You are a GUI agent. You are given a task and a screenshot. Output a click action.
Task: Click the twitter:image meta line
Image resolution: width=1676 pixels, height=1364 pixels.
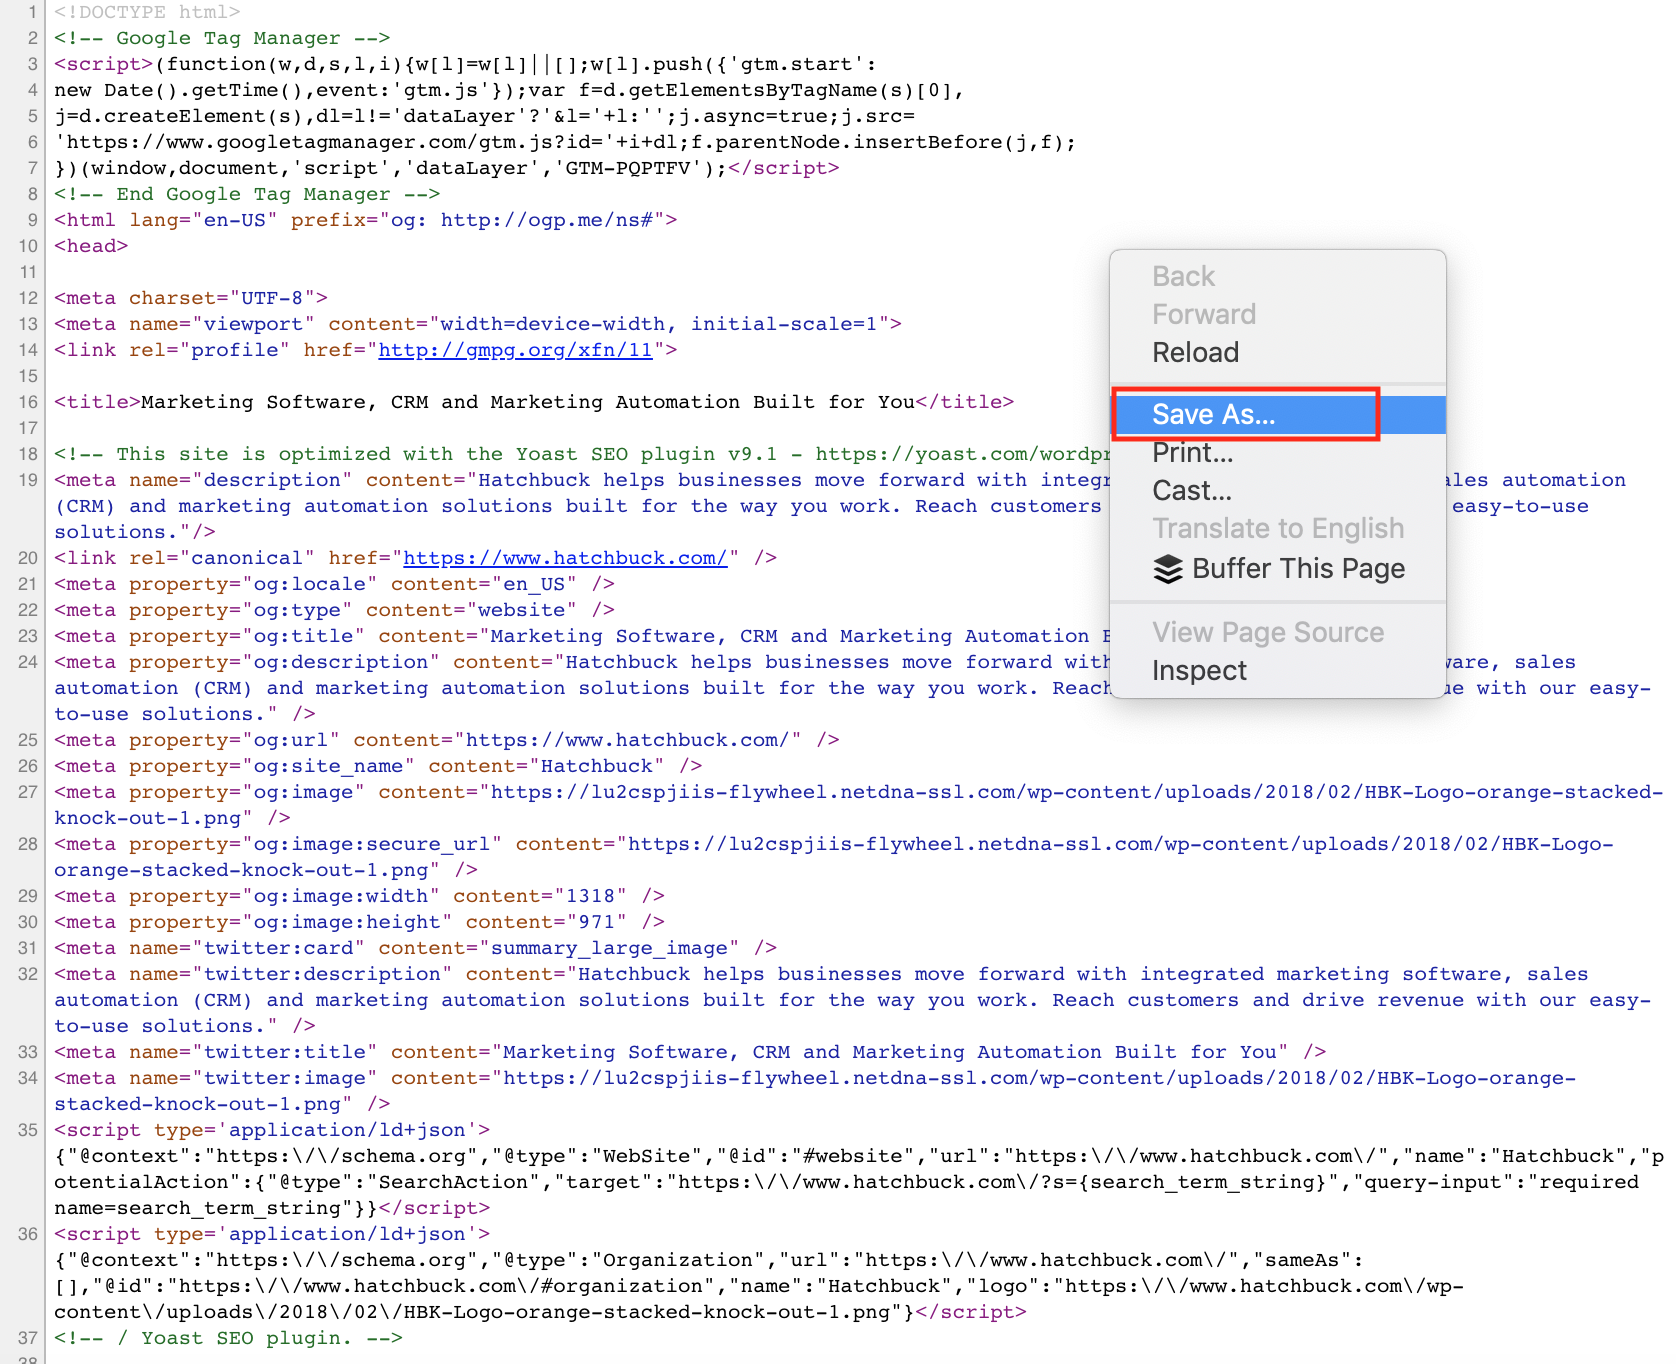[815, 1091]
